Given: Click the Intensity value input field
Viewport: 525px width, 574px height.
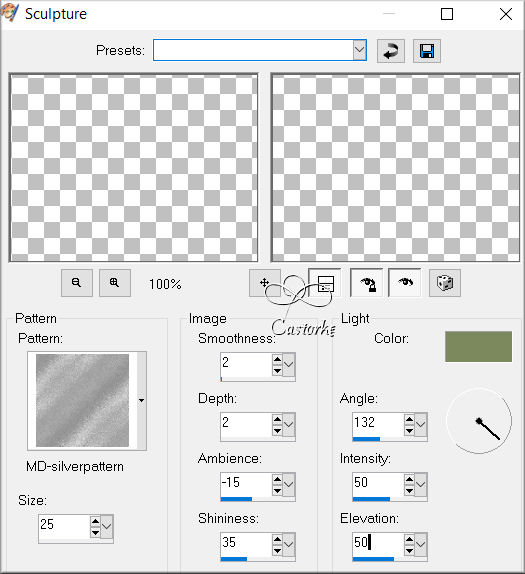Looking at the screenshot, I should 378,482.
